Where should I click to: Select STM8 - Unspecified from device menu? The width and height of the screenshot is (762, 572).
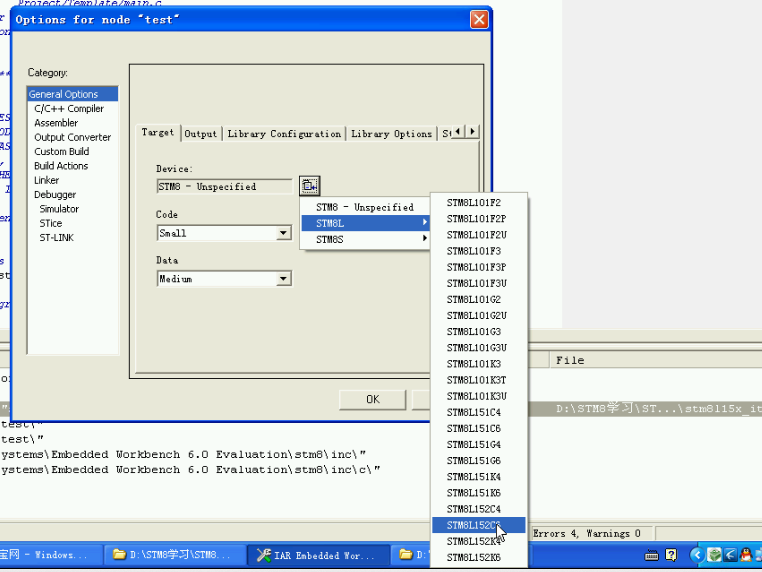(x=365, y=207)
